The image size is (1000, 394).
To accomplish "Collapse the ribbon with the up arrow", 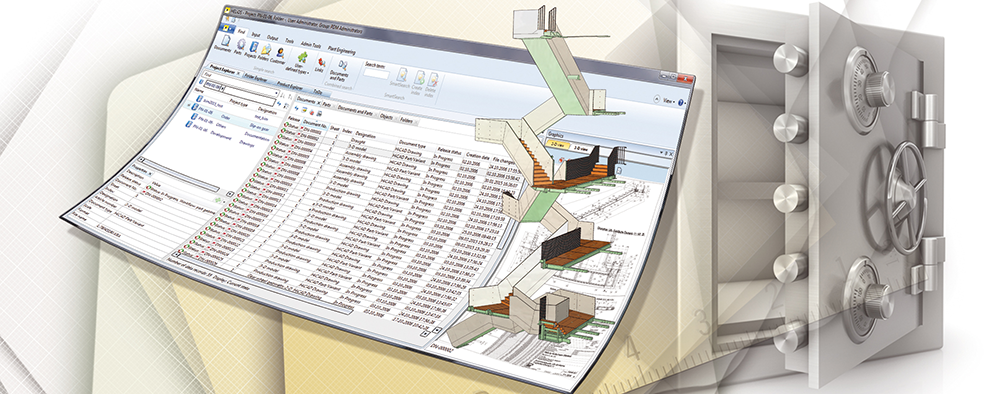I will [656, 99].
